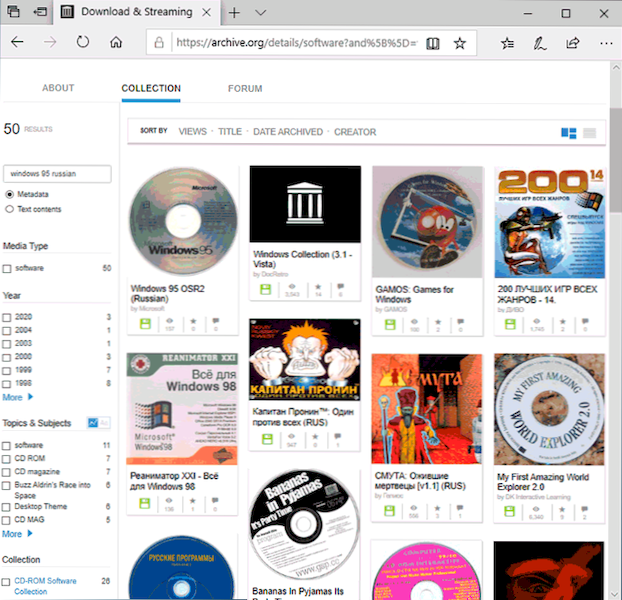The image size is (622, 600).
Task: Switch to tile grid view
Action: pos(568,133)
